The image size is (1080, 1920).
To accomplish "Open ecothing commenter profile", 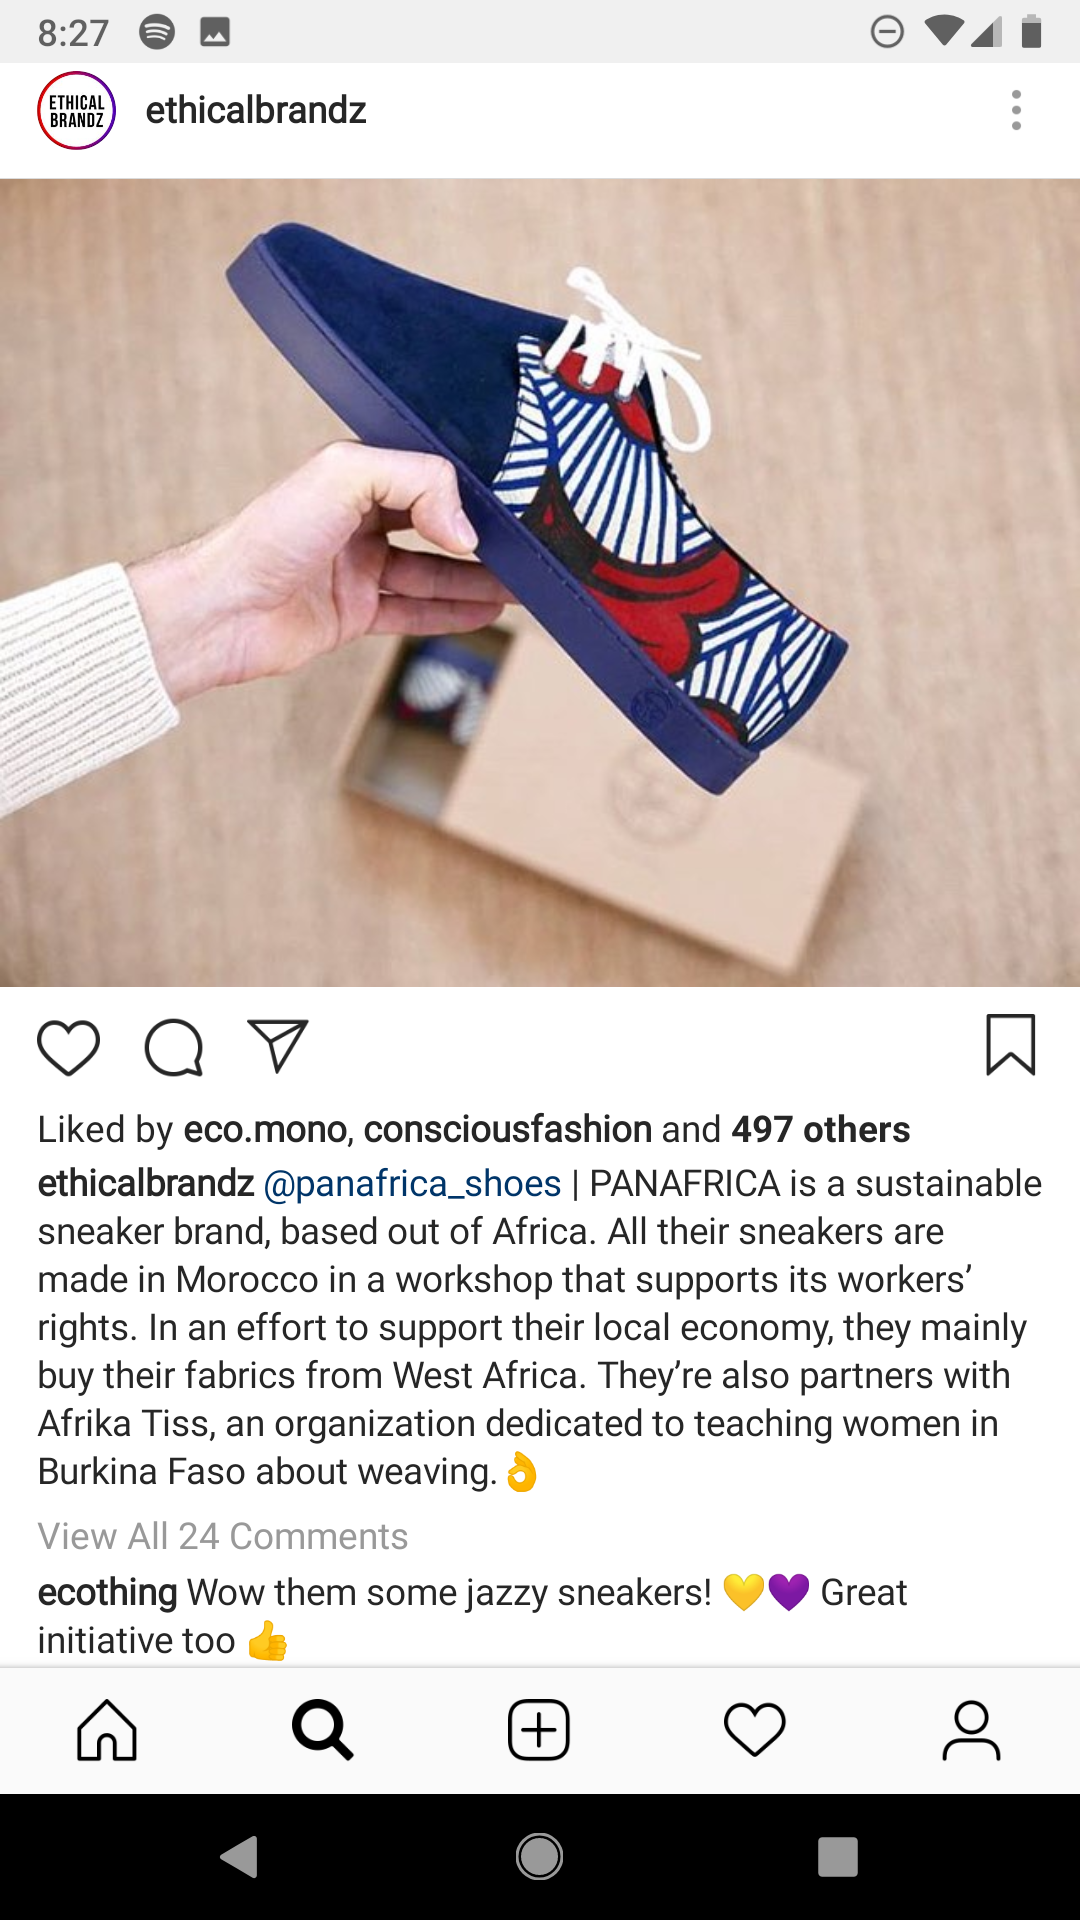I will [x=108, y=1592].
